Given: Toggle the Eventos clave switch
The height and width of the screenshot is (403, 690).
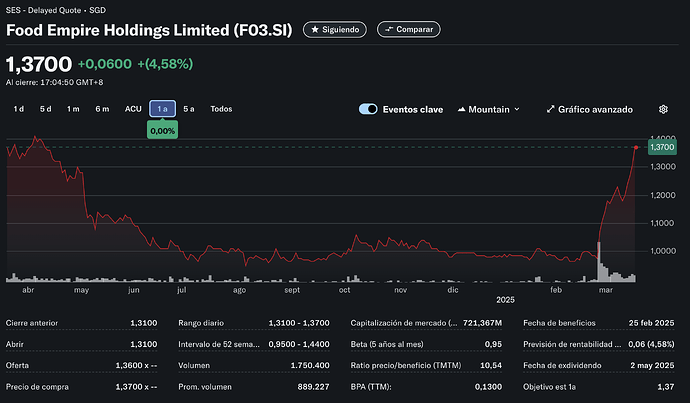Looking at the screenshot, I should [x=368, y=109].
